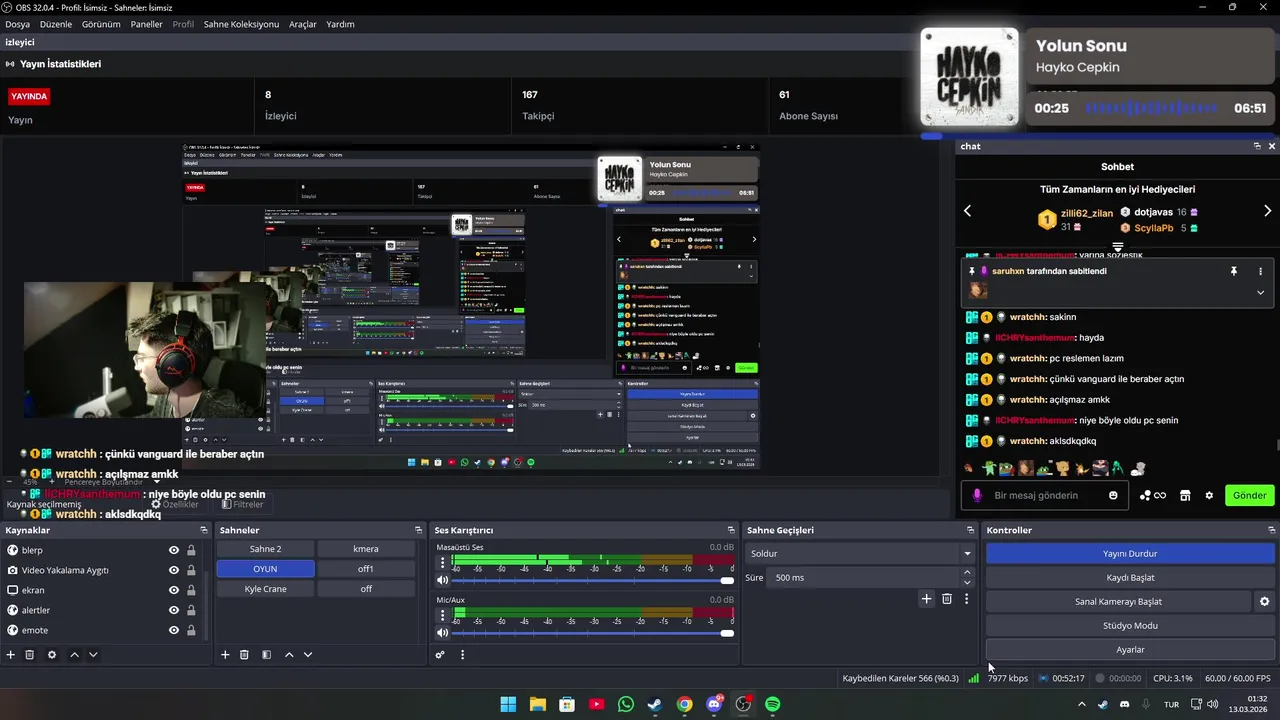Move source down in Kaynaklar list
The image size is (1280, 720).
coord(93,655)
